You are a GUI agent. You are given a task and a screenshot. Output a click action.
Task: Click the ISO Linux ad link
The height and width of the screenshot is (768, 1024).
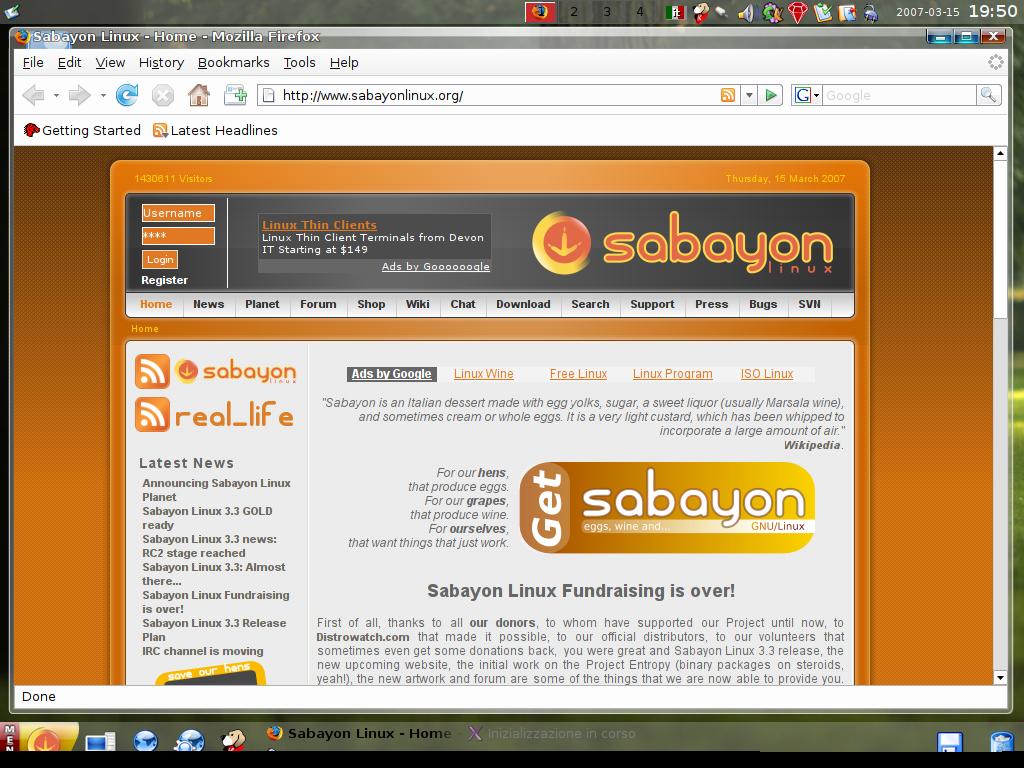tap(767, 374)
